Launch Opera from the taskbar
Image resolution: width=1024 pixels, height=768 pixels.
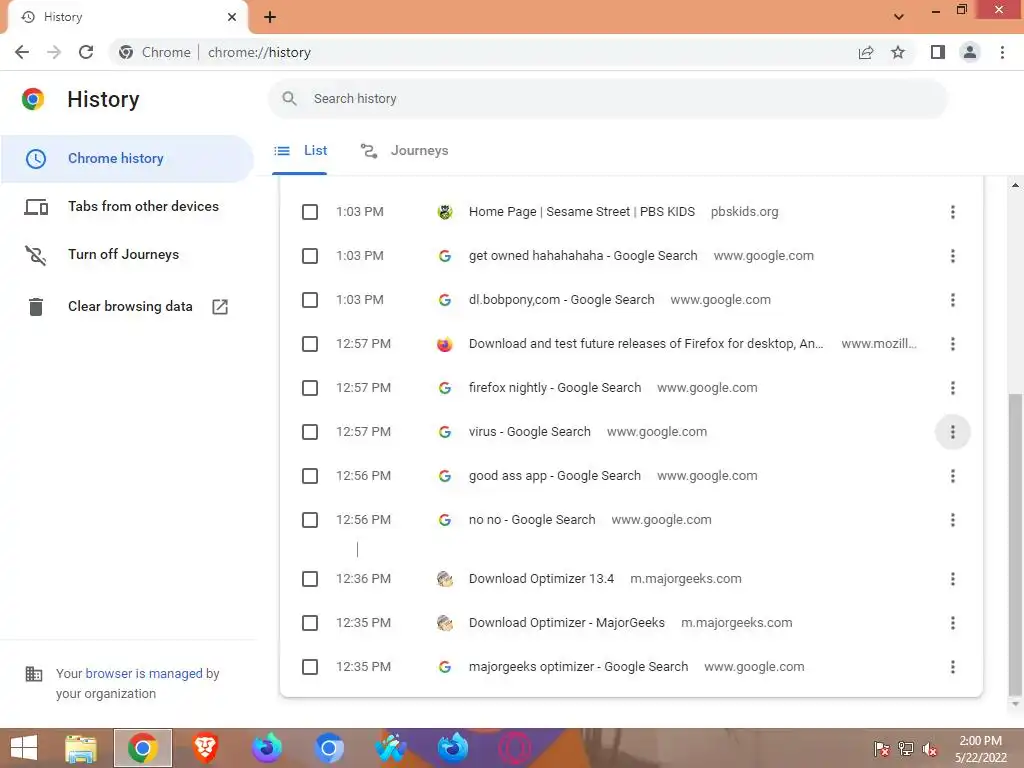tap(515, 748)
